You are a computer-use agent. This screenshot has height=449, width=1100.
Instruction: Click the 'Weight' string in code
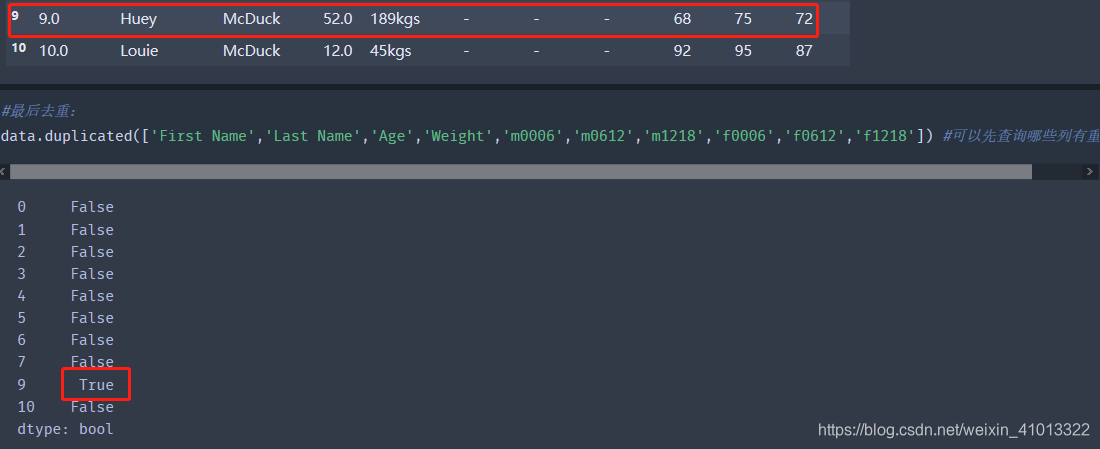point(458,136)
